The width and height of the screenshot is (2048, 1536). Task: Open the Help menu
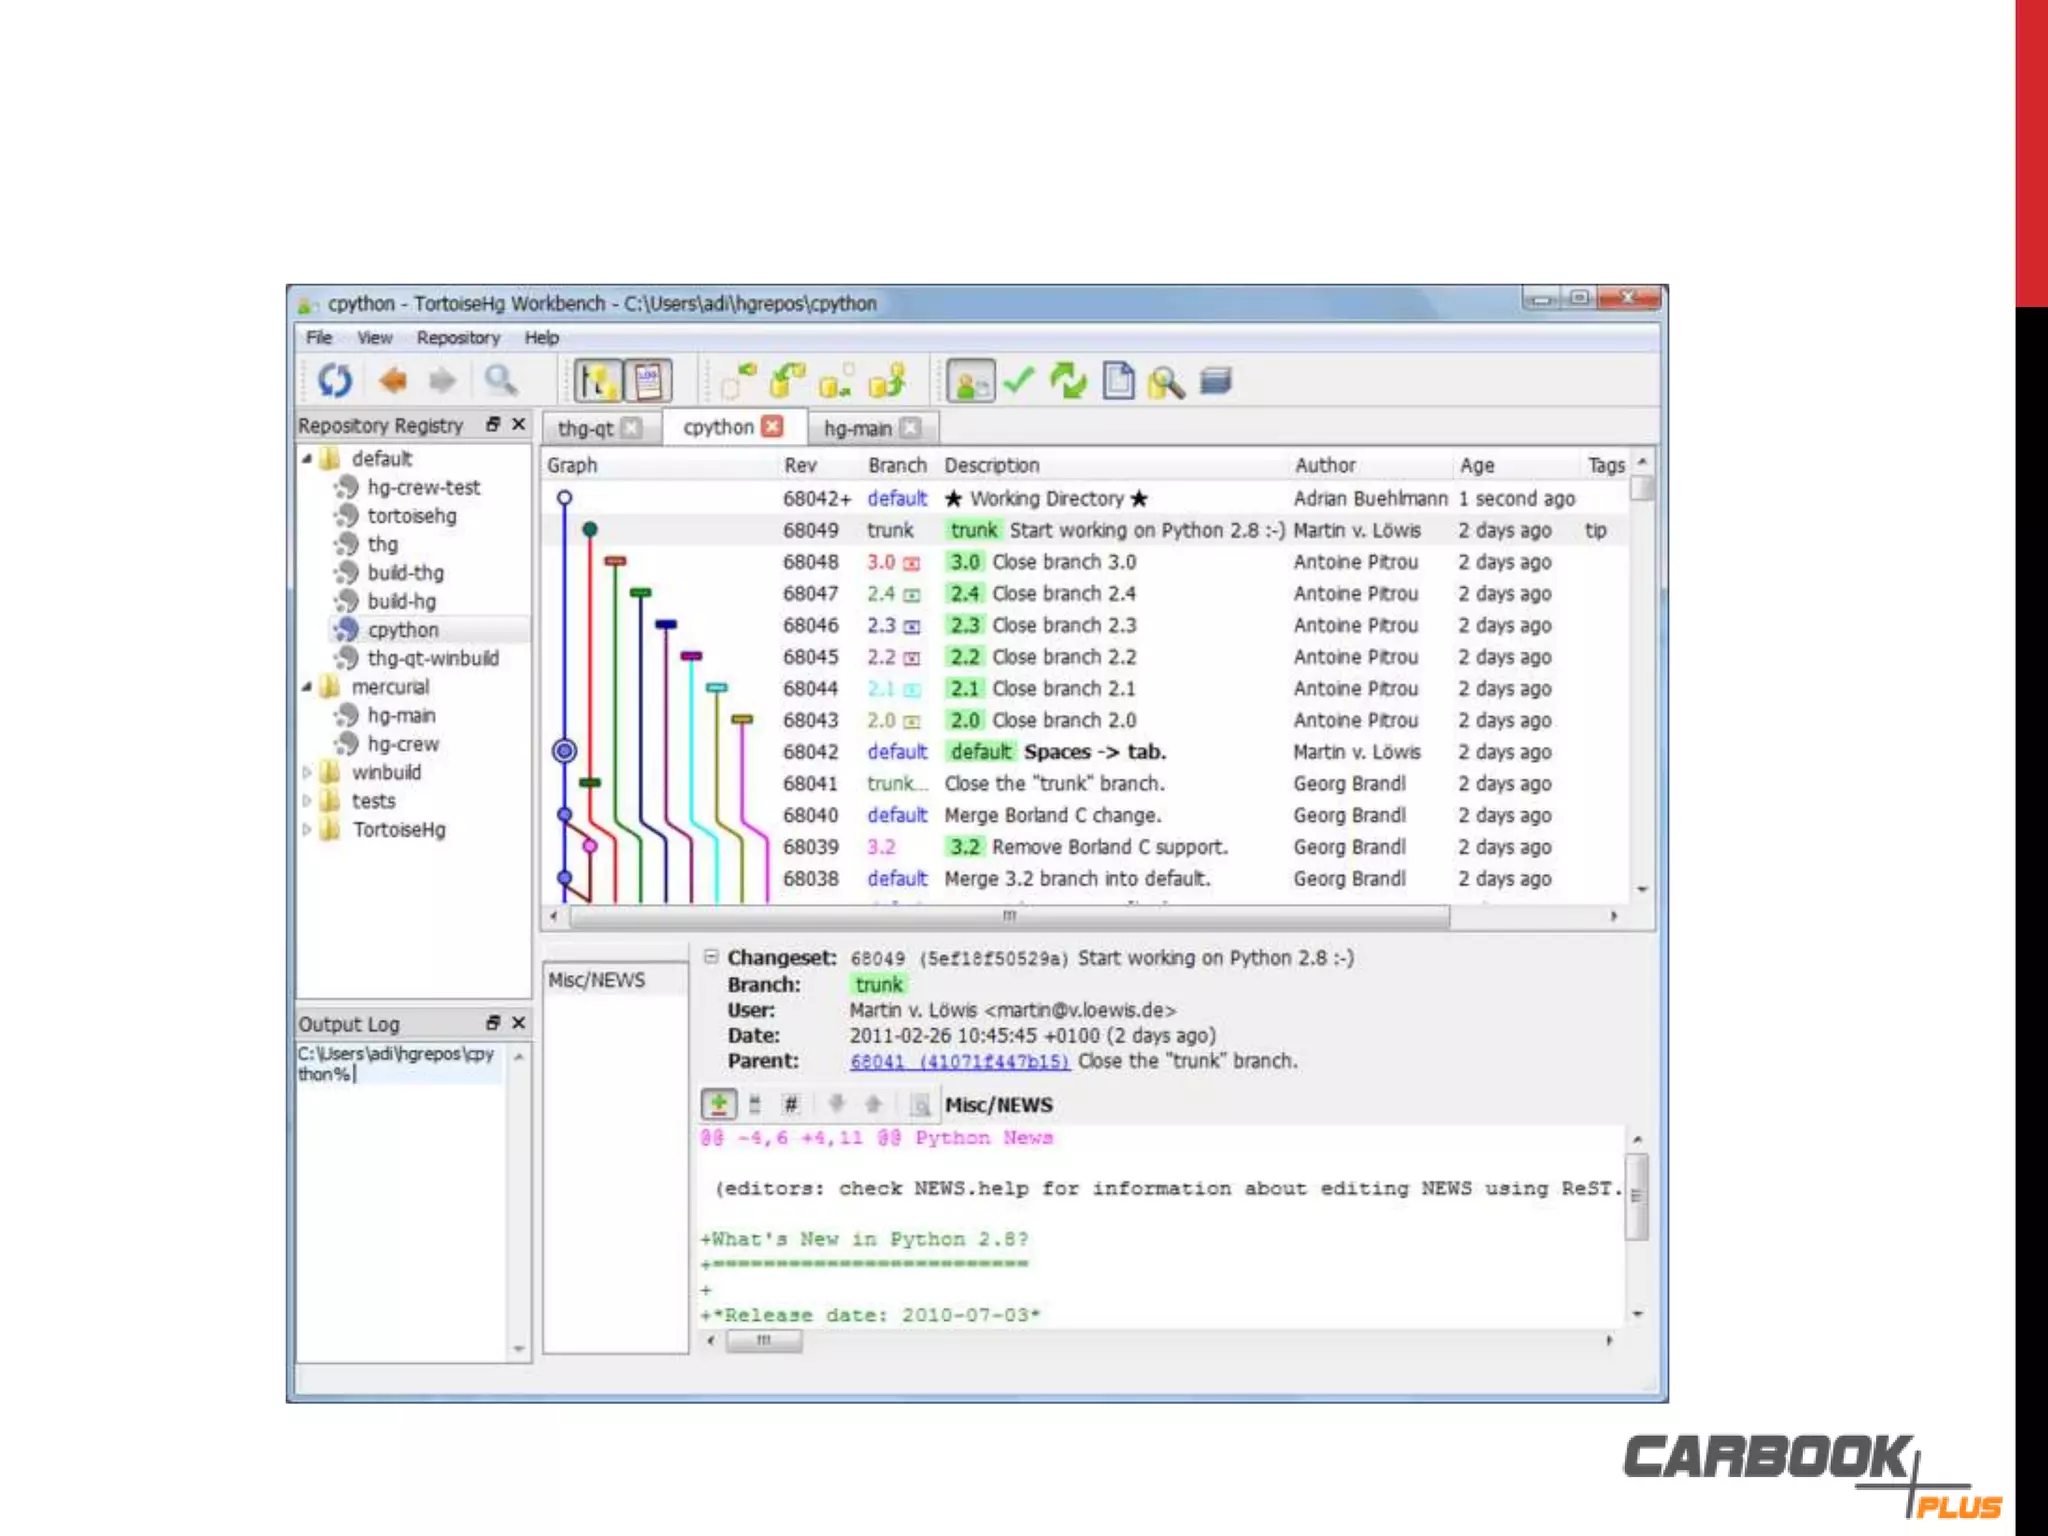click(541, 337)
